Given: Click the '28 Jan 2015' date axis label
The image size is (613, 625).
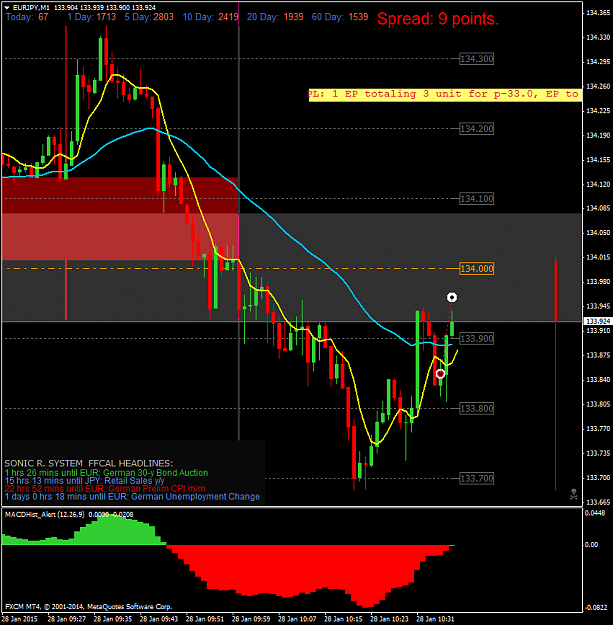Looking at the screenshot, I should pos(20,619).
